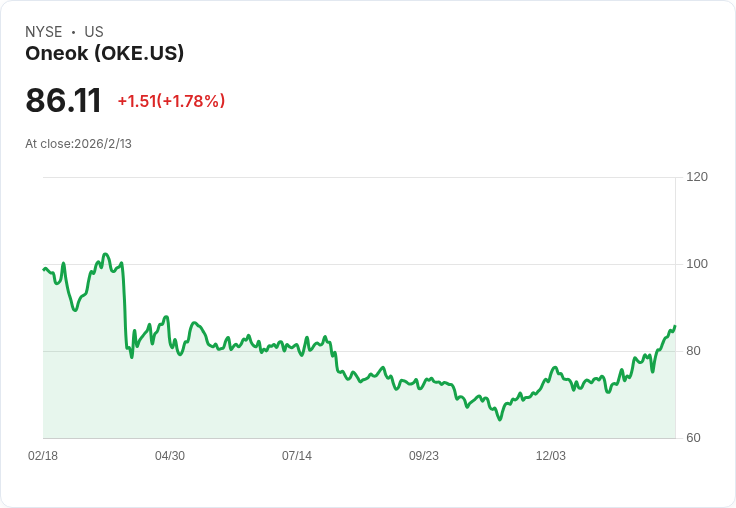Select the 04/30 date axis label
Image resolution: width=736 pixels, height=508 pixels.
click(x=170, y=456)
